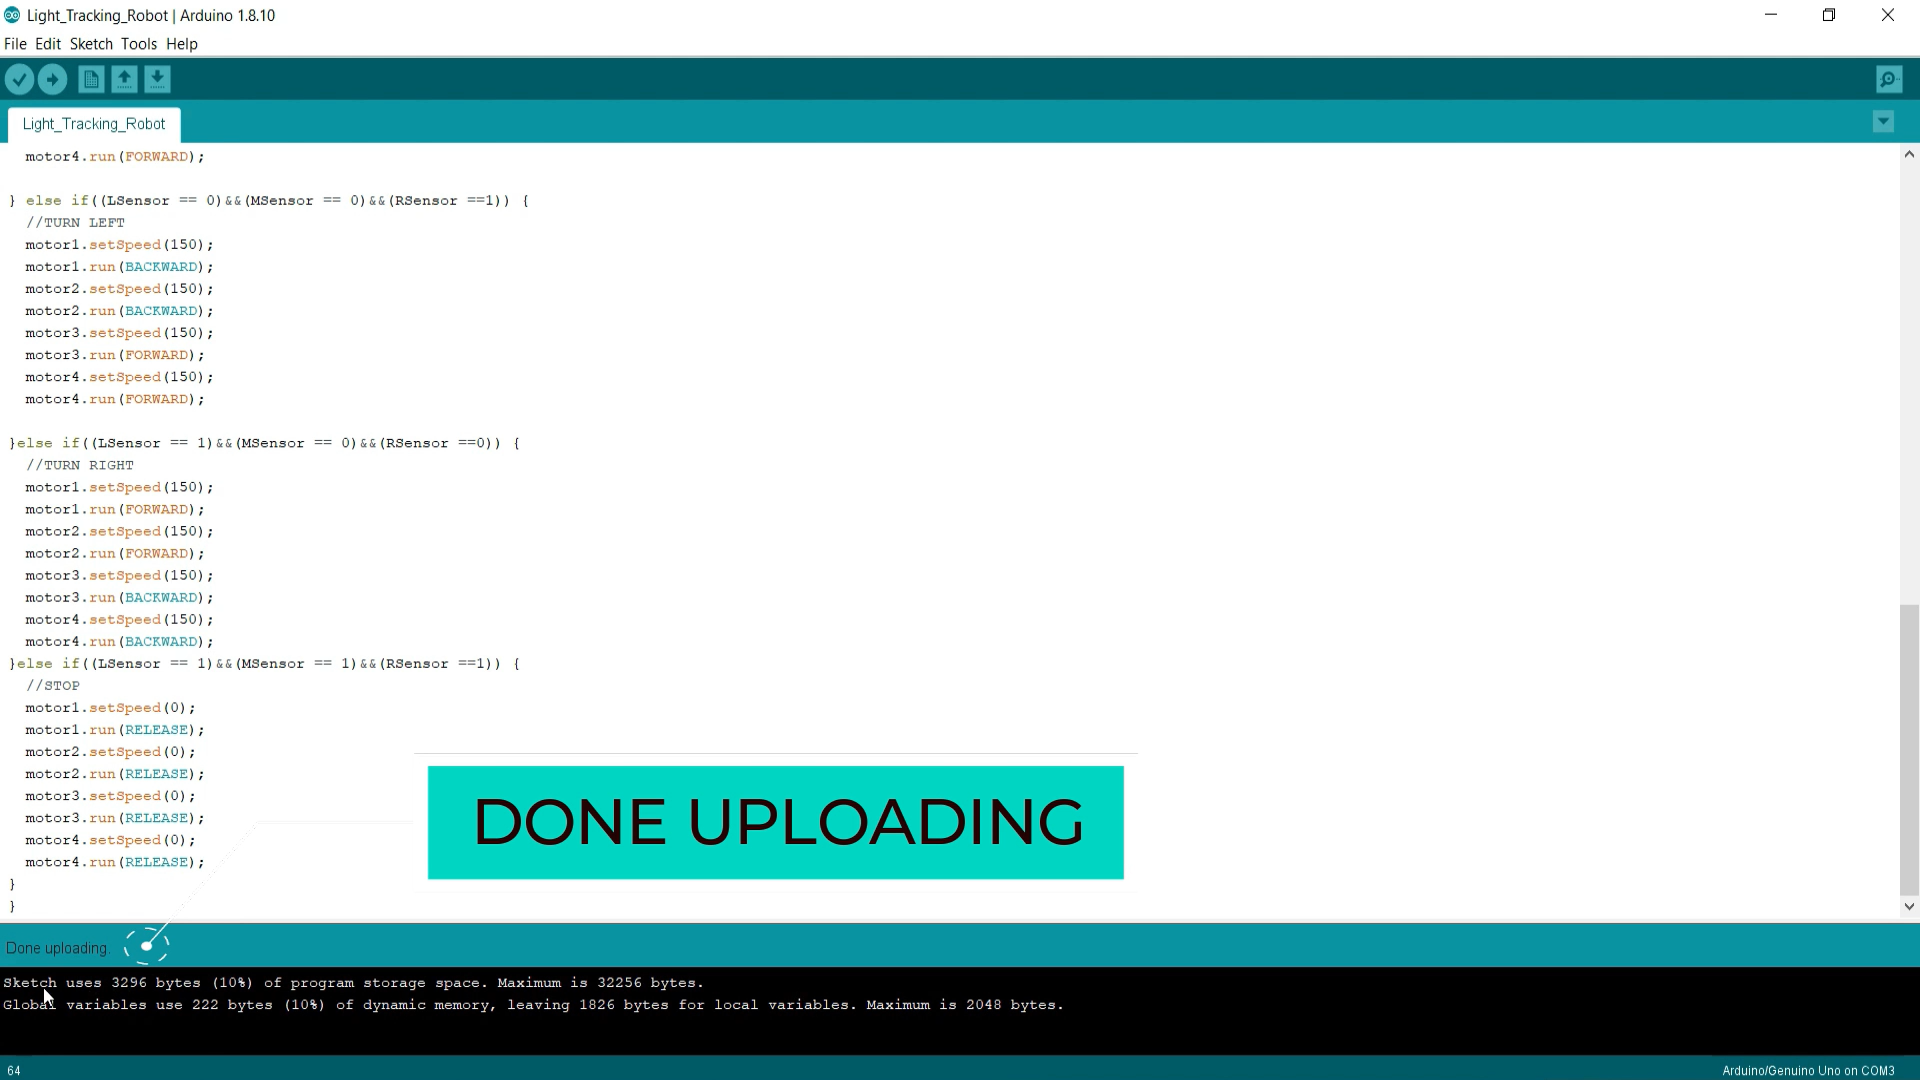Click the Sketch uses 3296 bytes console line
The width and height of the screenshot is (1920, 1080).
point(353,983)
